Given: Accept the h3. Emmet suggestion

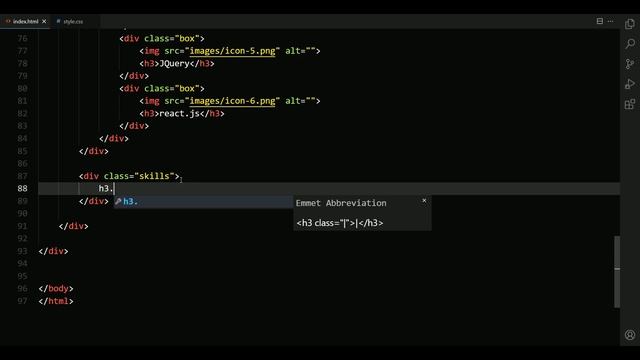Looking at the screenshot, I should pyautogui.click(x=203, y=201).
